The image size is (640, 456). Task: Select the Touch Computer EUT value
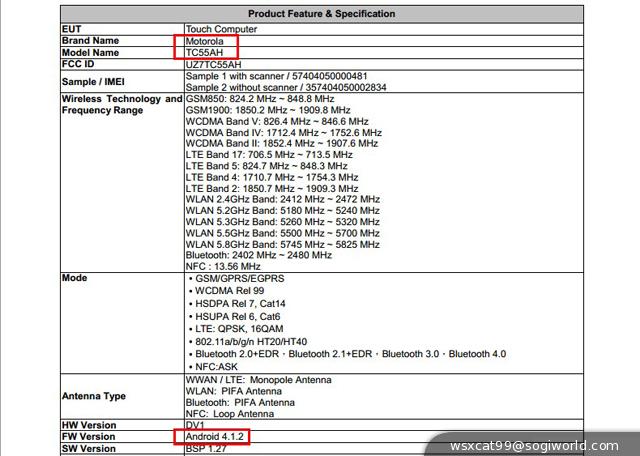click(222, 29)
